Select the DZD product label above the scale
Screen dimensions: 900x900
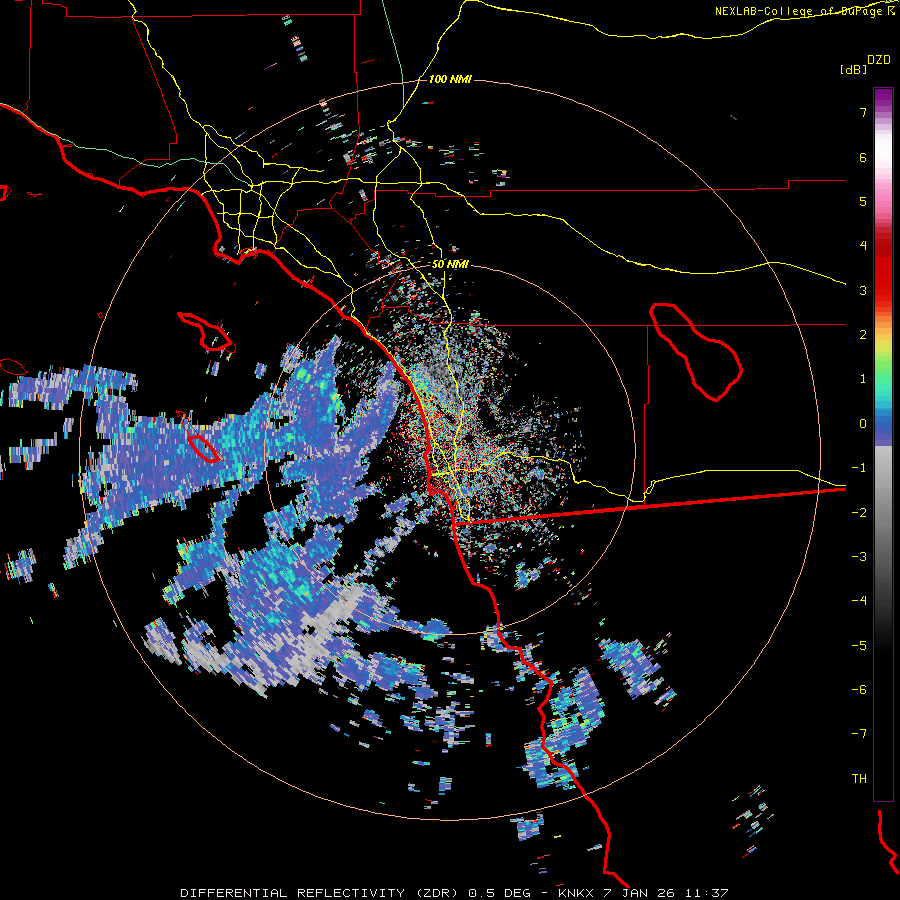(879, 60)
